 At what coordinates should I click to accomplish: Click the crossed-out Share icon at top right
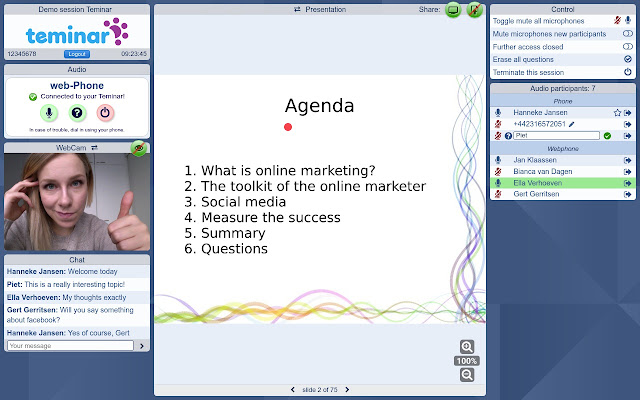[x=474, y=10]
